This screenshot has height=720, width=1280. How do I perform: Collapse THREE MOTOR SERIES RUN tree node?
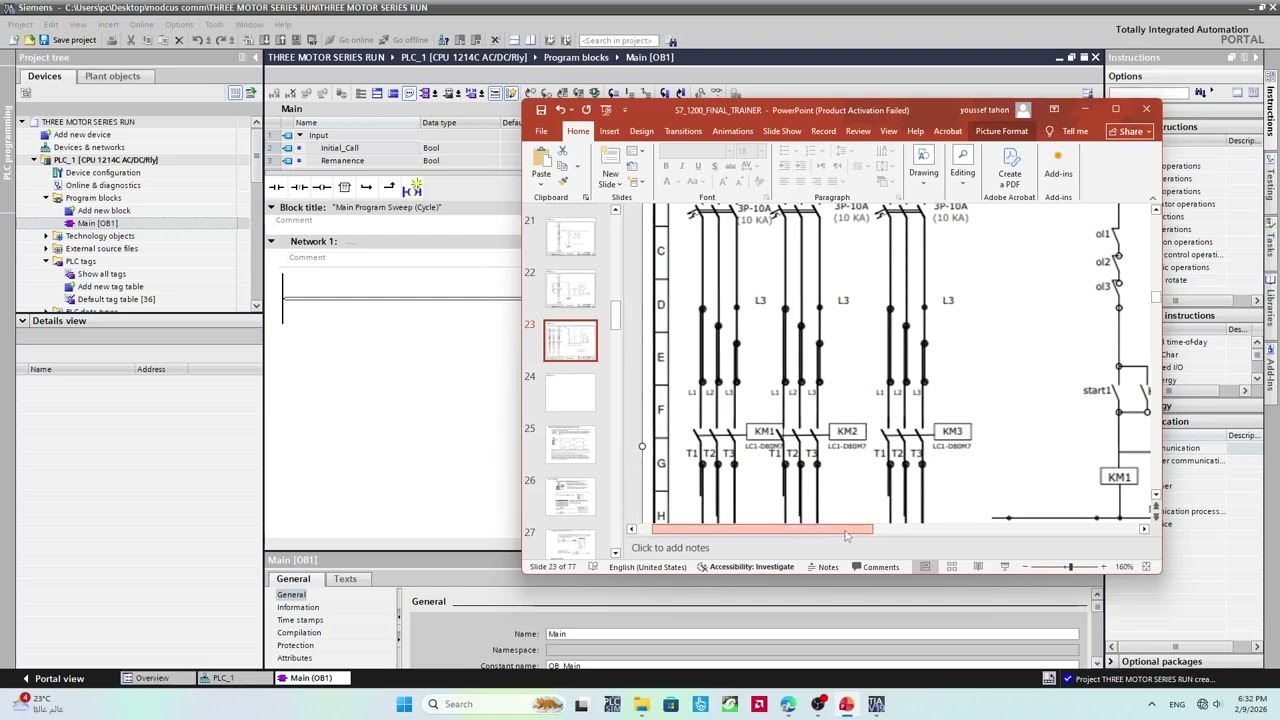22,122
